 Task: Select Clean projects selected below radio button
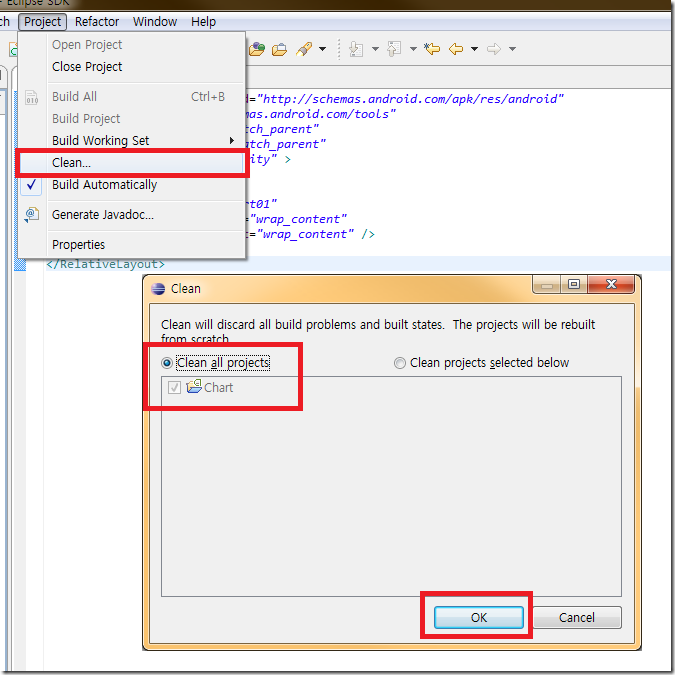pos(399,363)
